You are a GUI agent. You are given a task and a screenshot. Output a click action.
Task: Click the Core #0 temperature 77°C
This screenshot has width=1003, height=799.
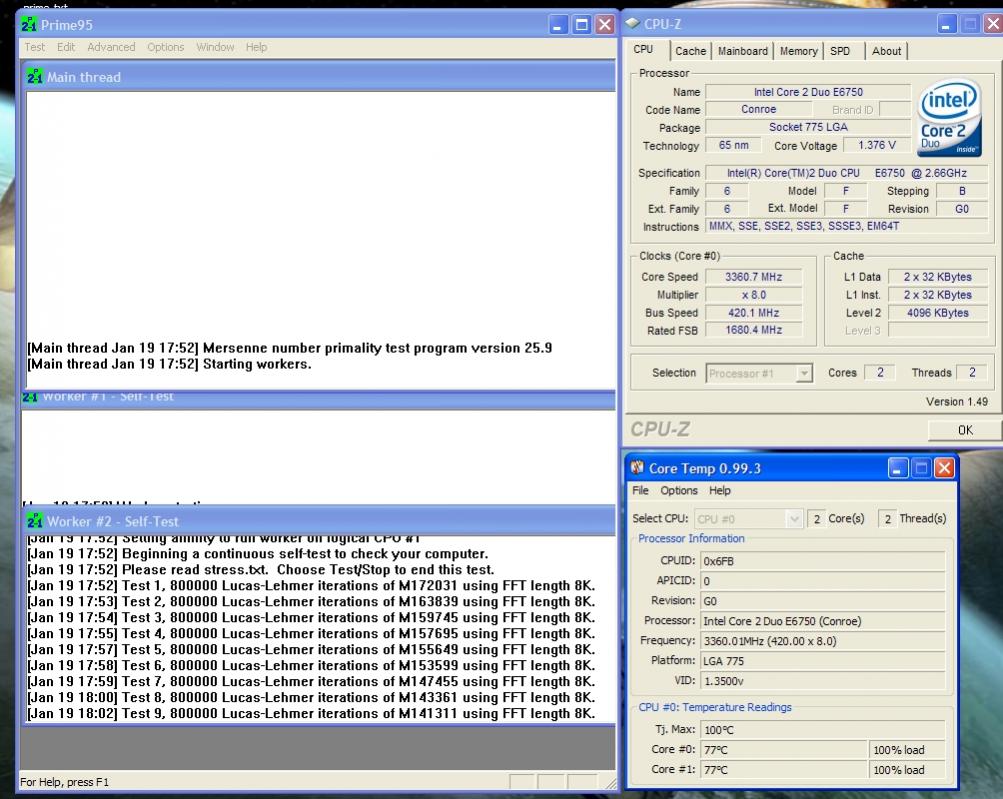coord(784,749)
